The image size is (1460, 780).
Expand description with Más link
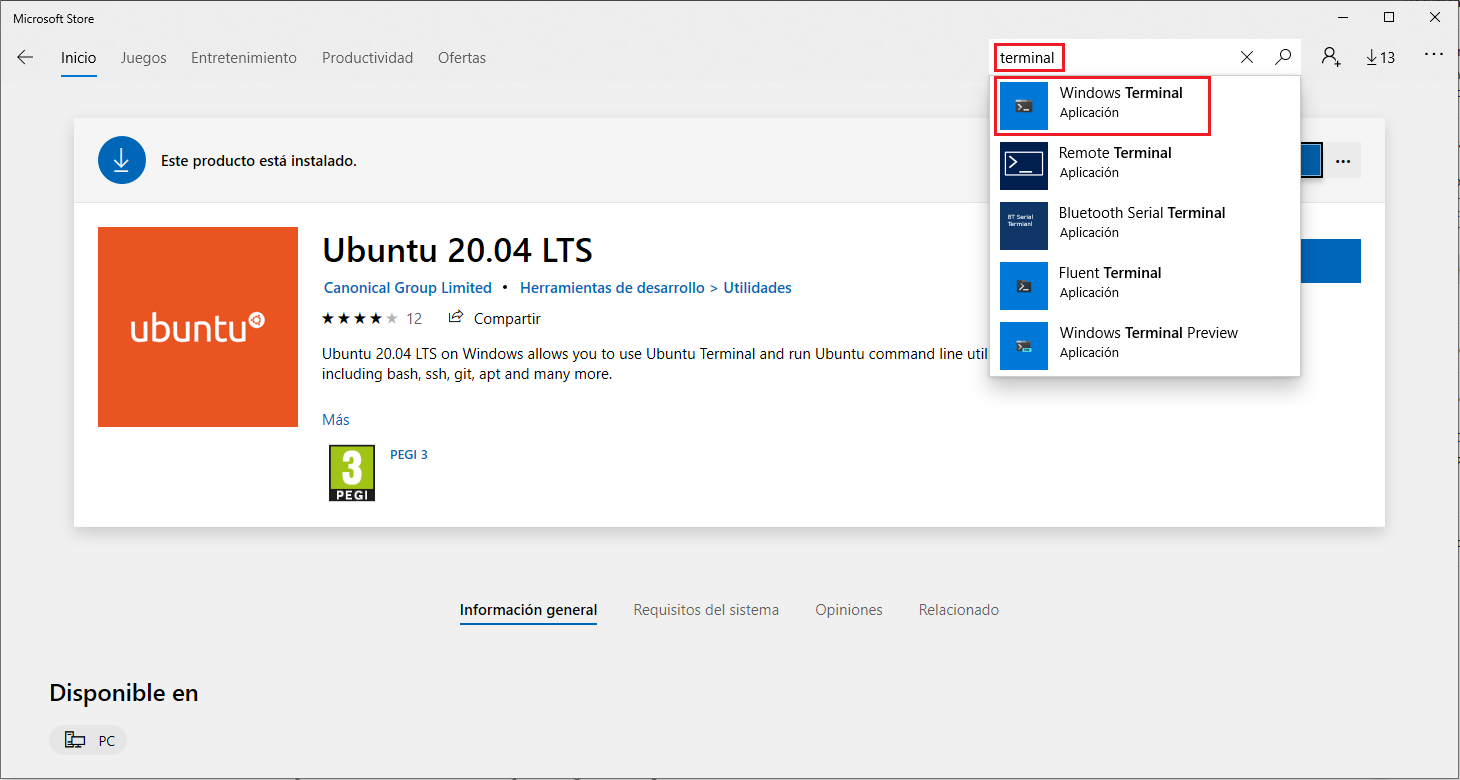point(335,420)
